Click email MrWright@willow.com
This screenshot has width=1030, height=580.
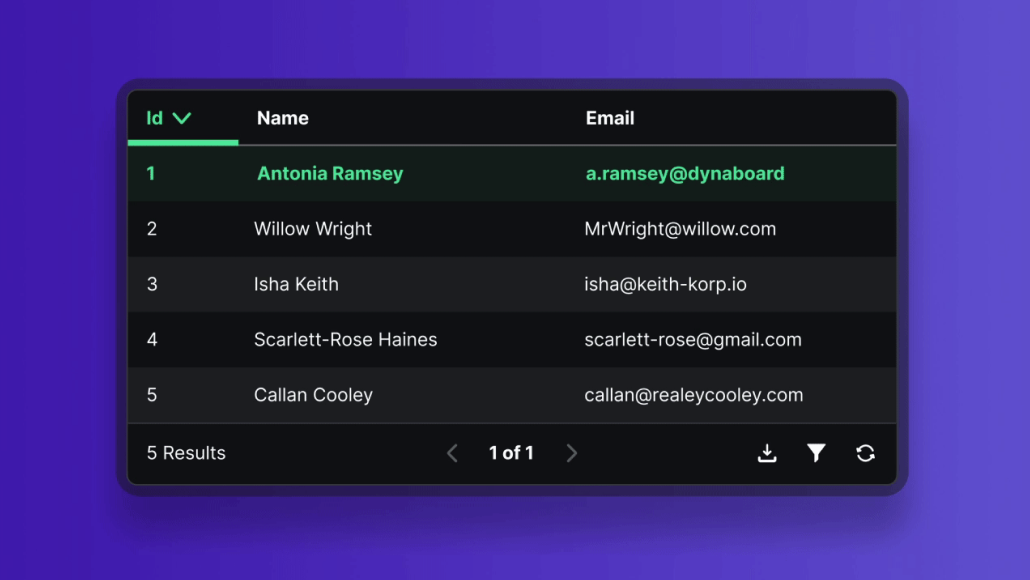pos(680,229)
